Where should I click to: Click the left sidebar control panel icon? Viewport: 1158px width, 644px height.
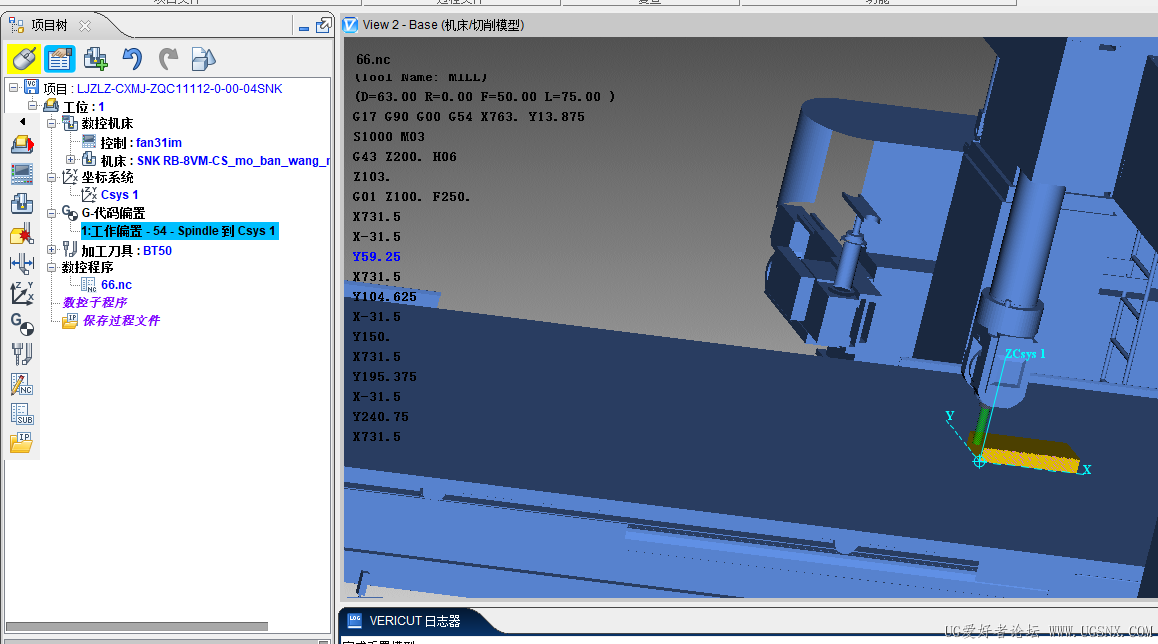point(22,174)
